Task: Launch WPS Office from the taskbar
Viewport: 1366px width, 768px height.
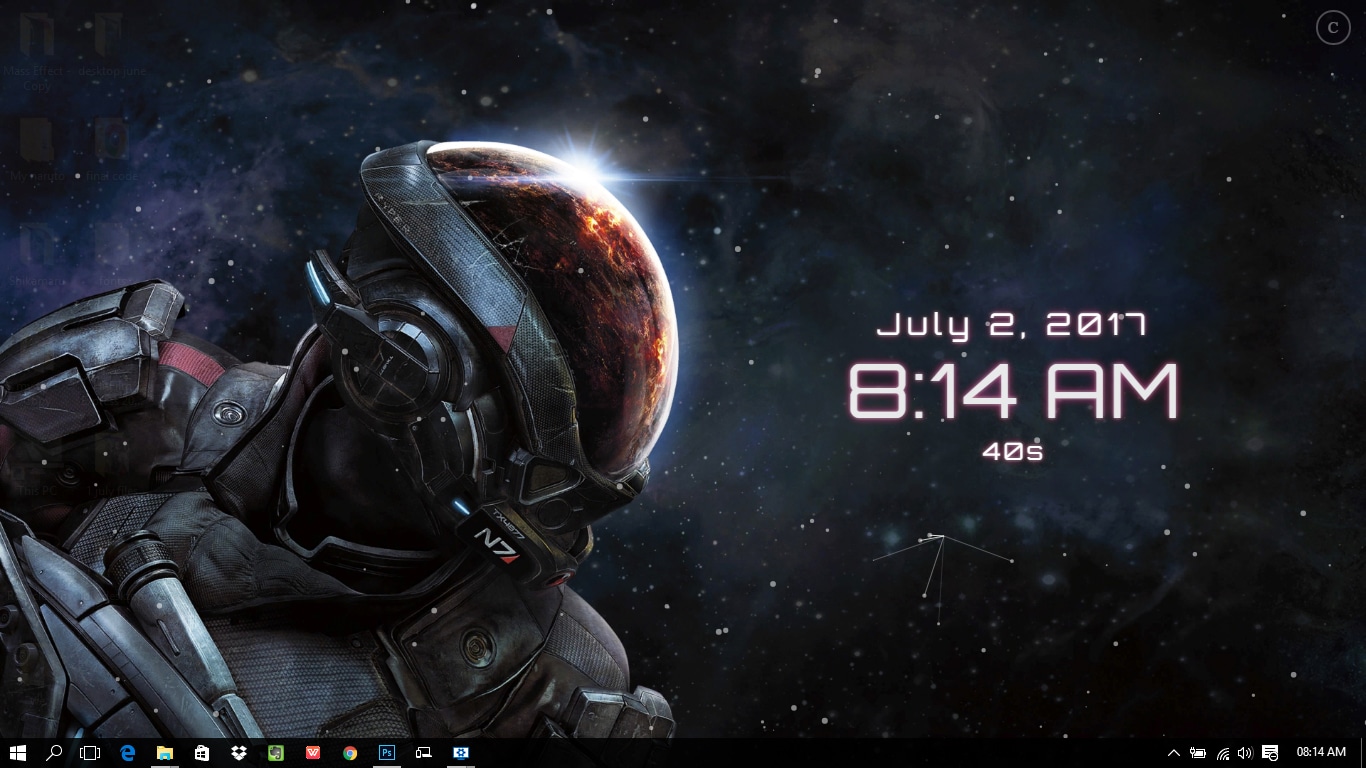Action: [313, 753]
